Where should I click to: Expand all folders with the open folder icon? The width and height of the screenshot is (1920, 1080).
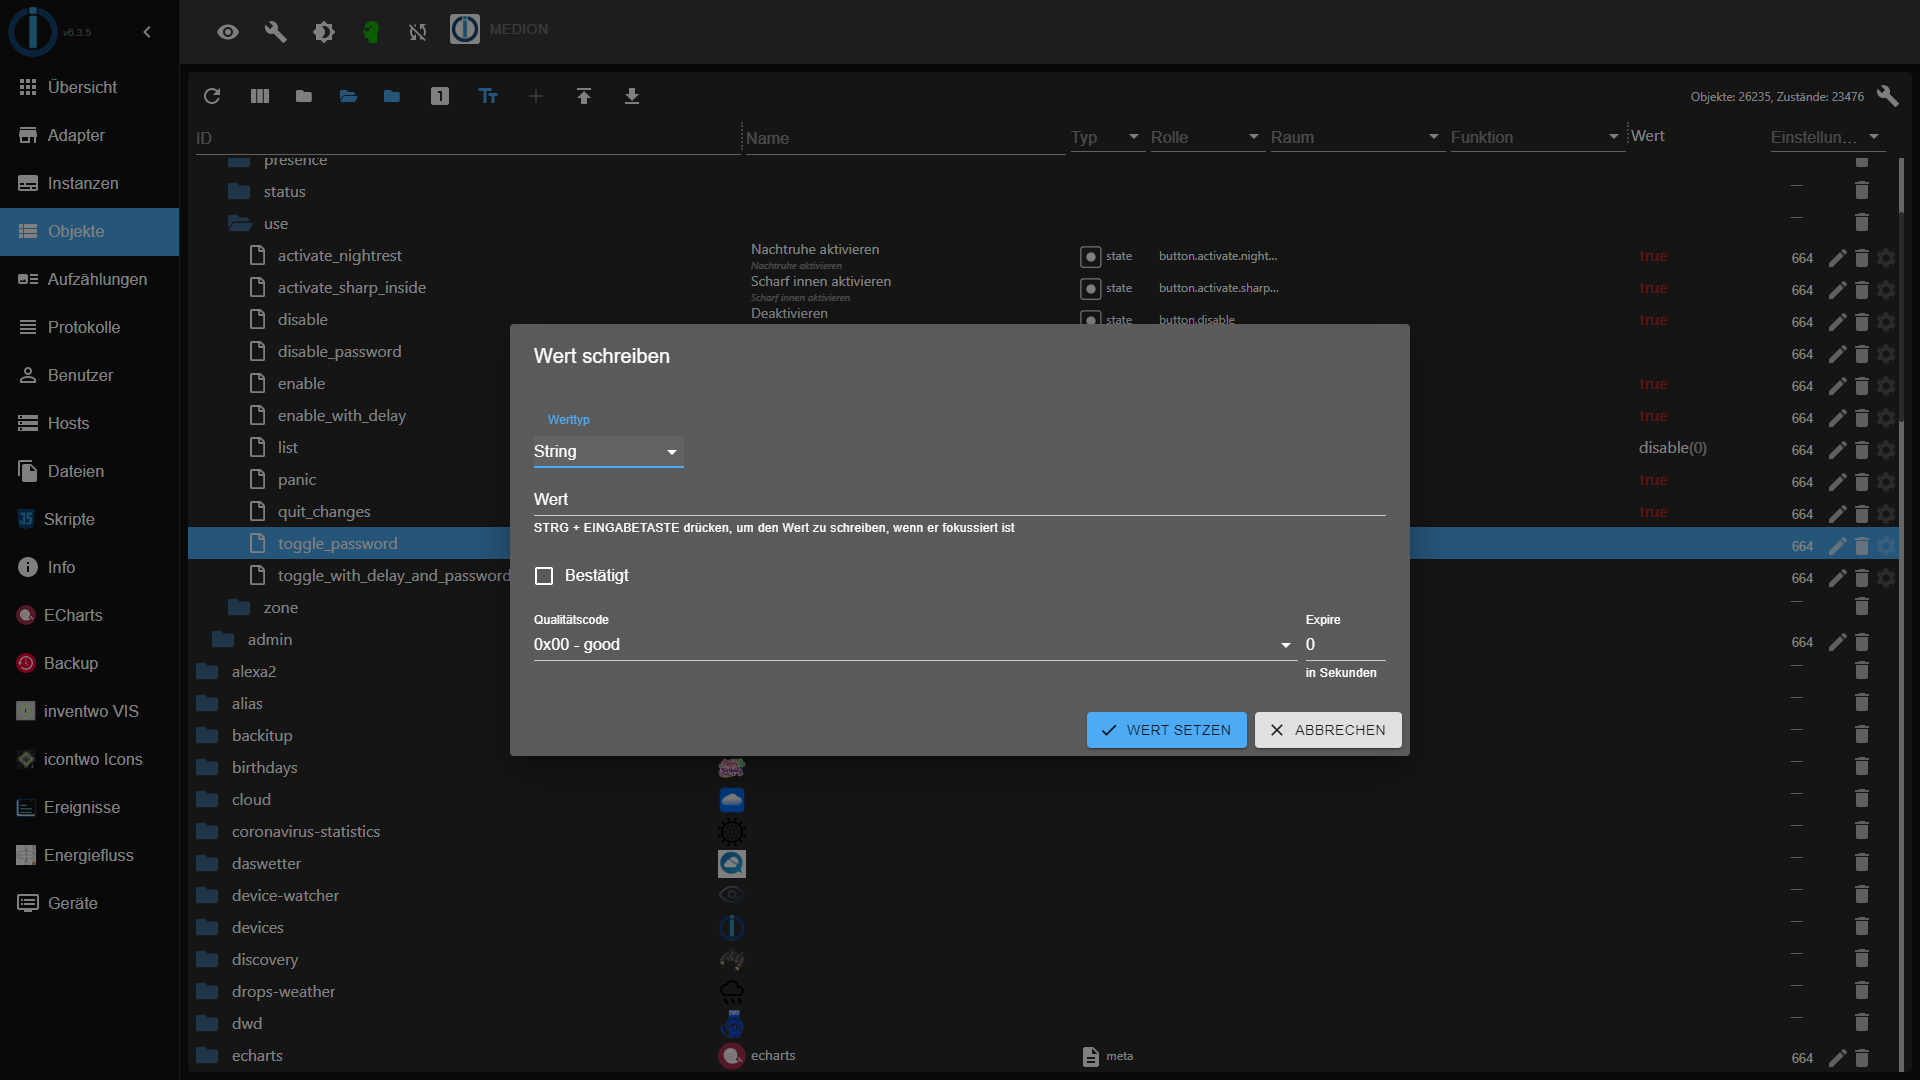coord(348,96)
